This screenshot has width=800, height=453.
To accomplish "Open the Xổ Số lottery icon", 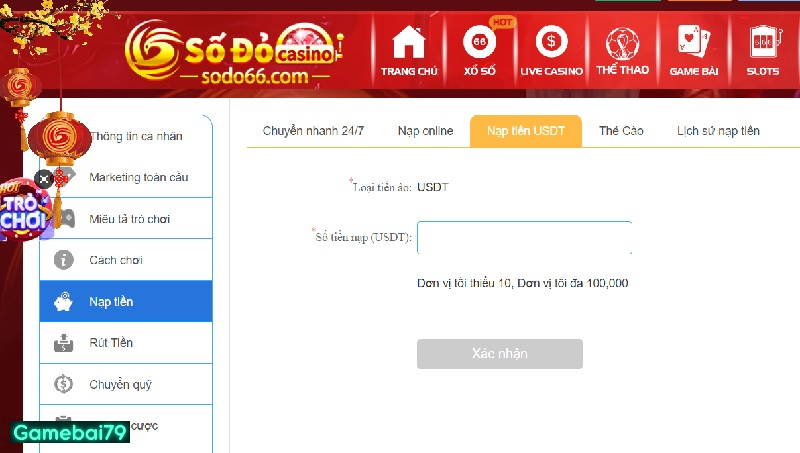I will point(479,45).
